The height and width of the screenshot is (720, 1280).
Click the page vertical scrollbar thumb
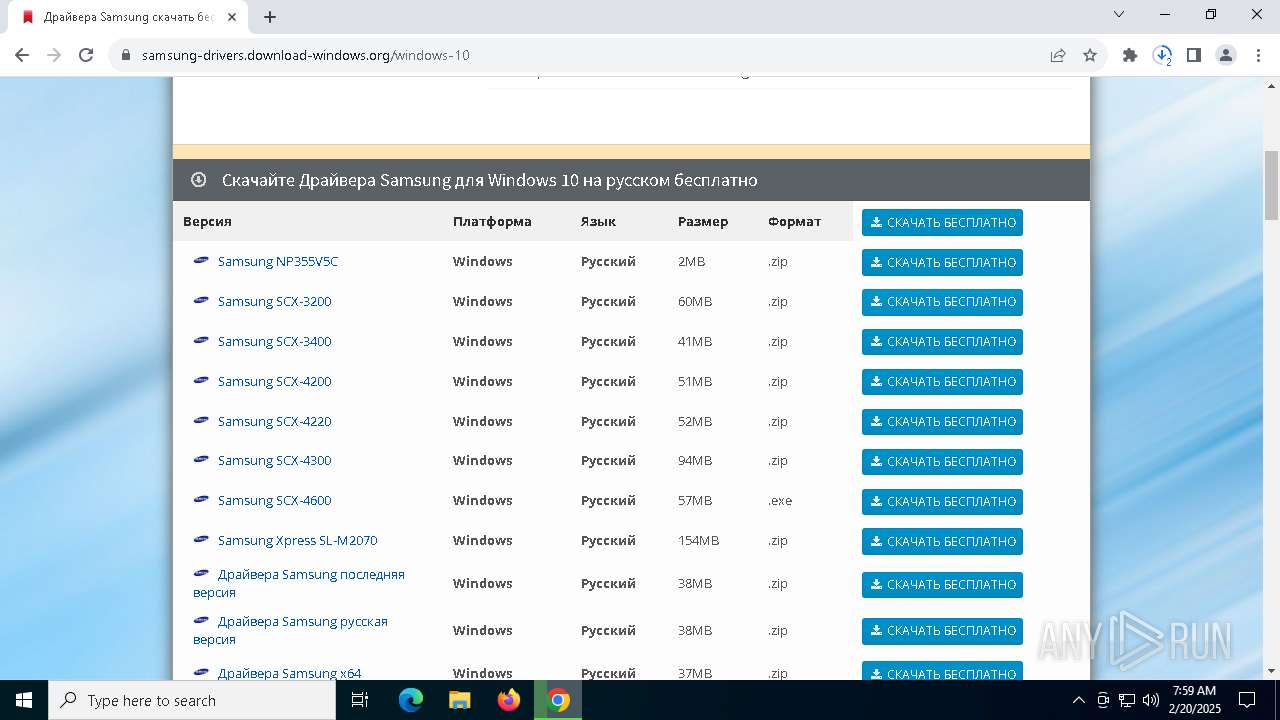(x=1271, y=185)
